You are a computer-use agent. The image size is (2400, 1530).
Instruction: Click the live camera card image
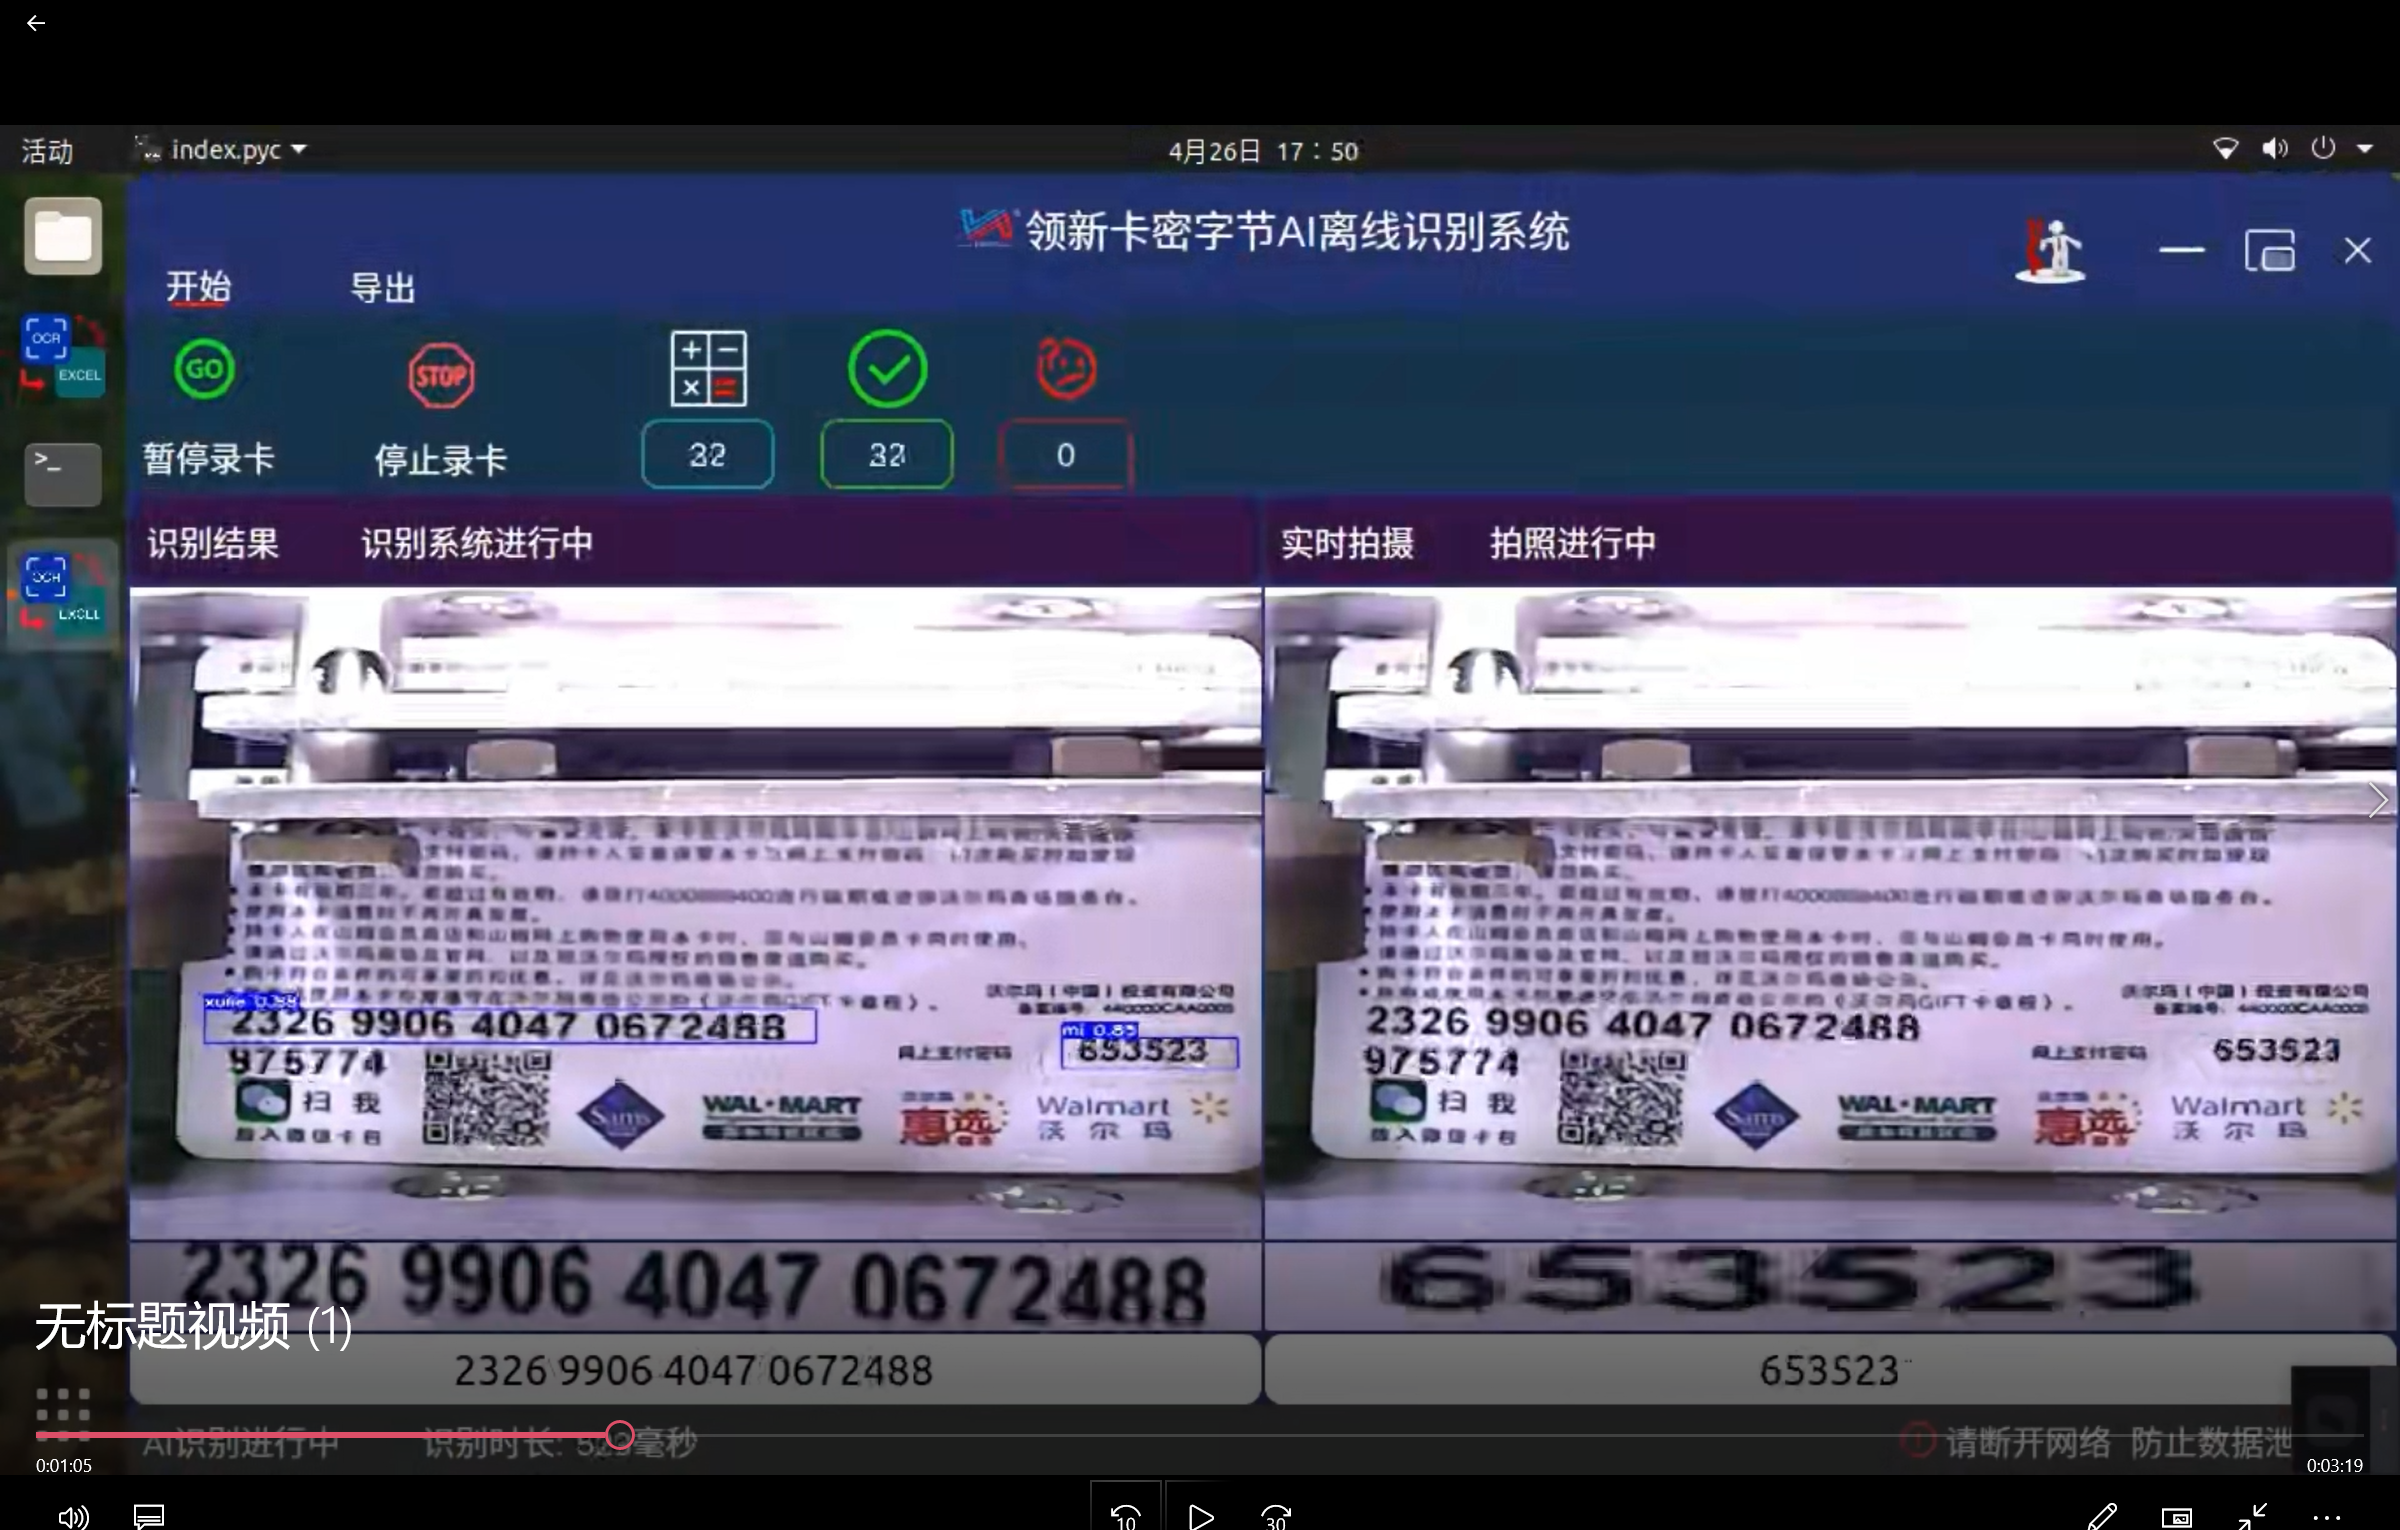(x=1830, y=913)
